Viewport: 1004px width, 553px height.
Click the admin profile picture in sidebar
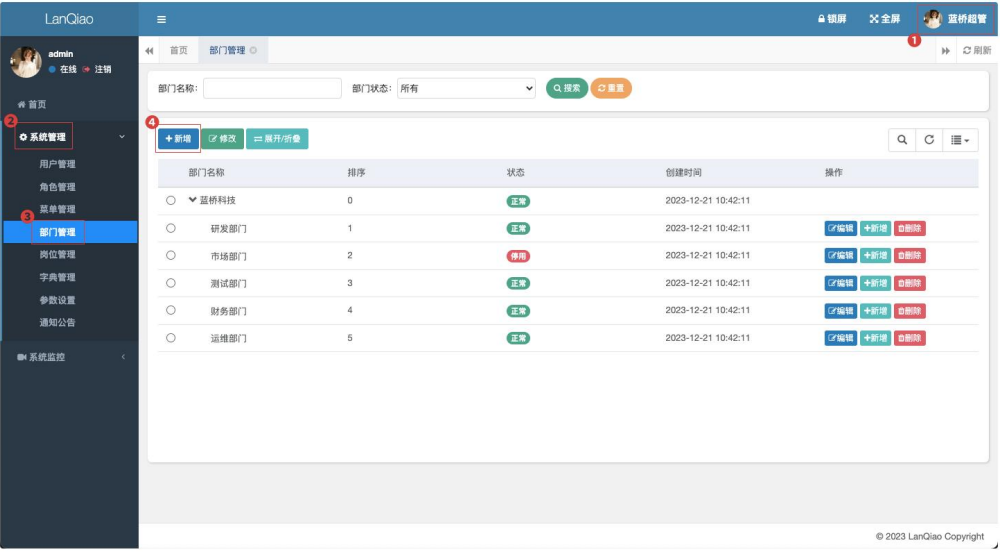(26, 62)
